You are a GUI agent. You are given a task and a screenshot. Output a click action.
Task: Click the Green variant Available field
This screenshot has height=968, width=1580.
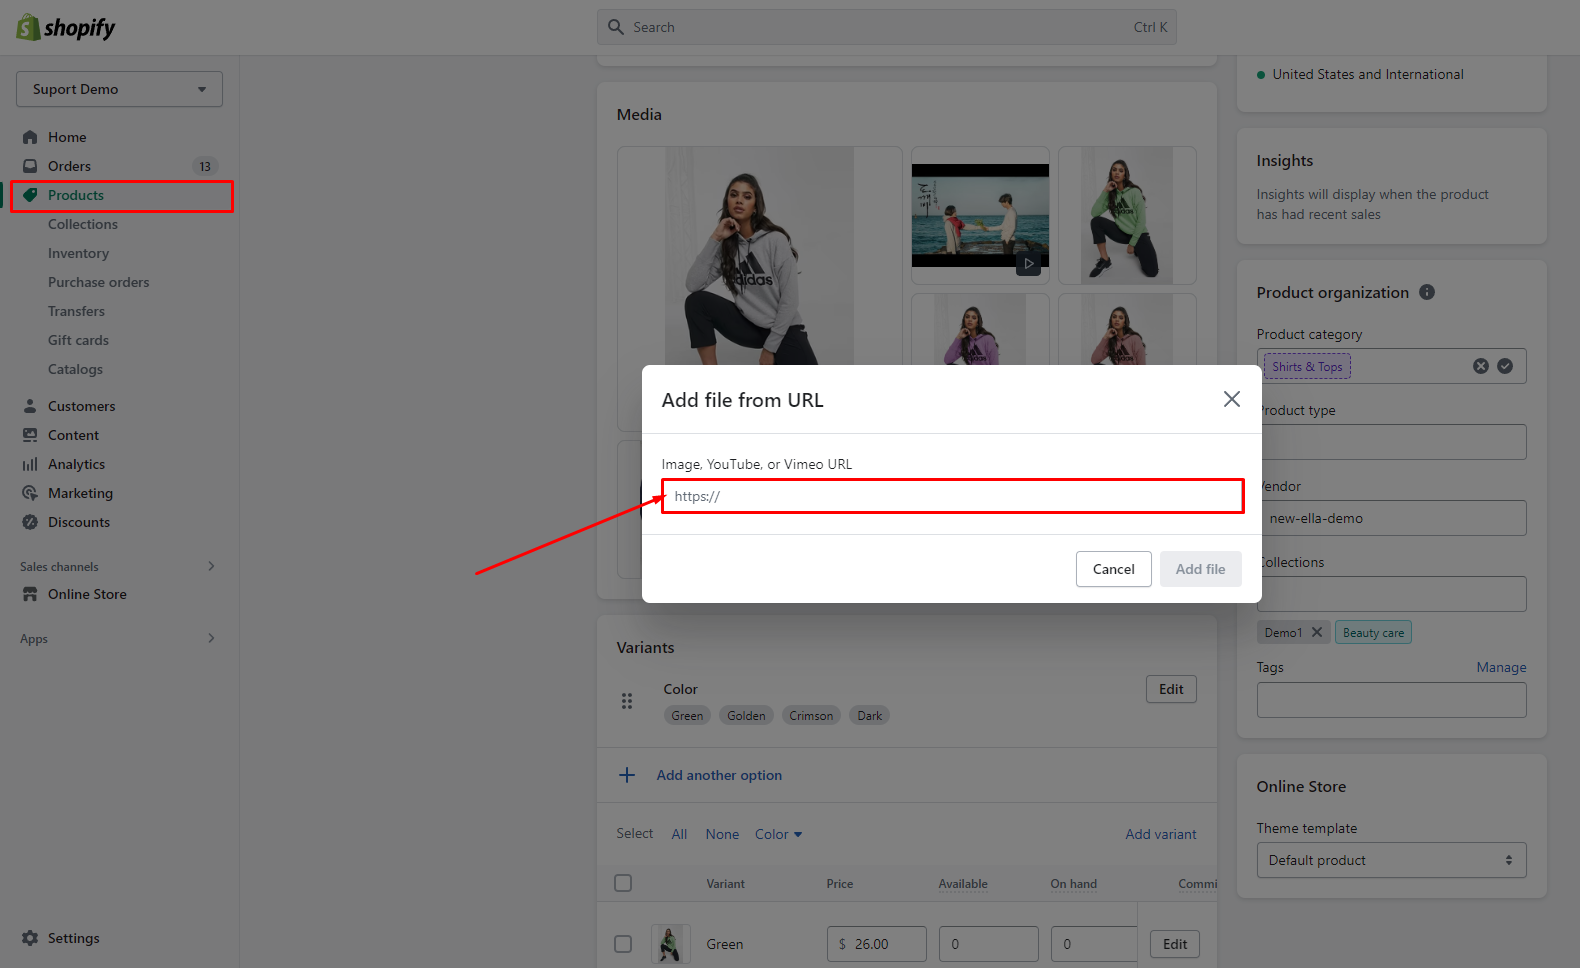click(989, 944)
